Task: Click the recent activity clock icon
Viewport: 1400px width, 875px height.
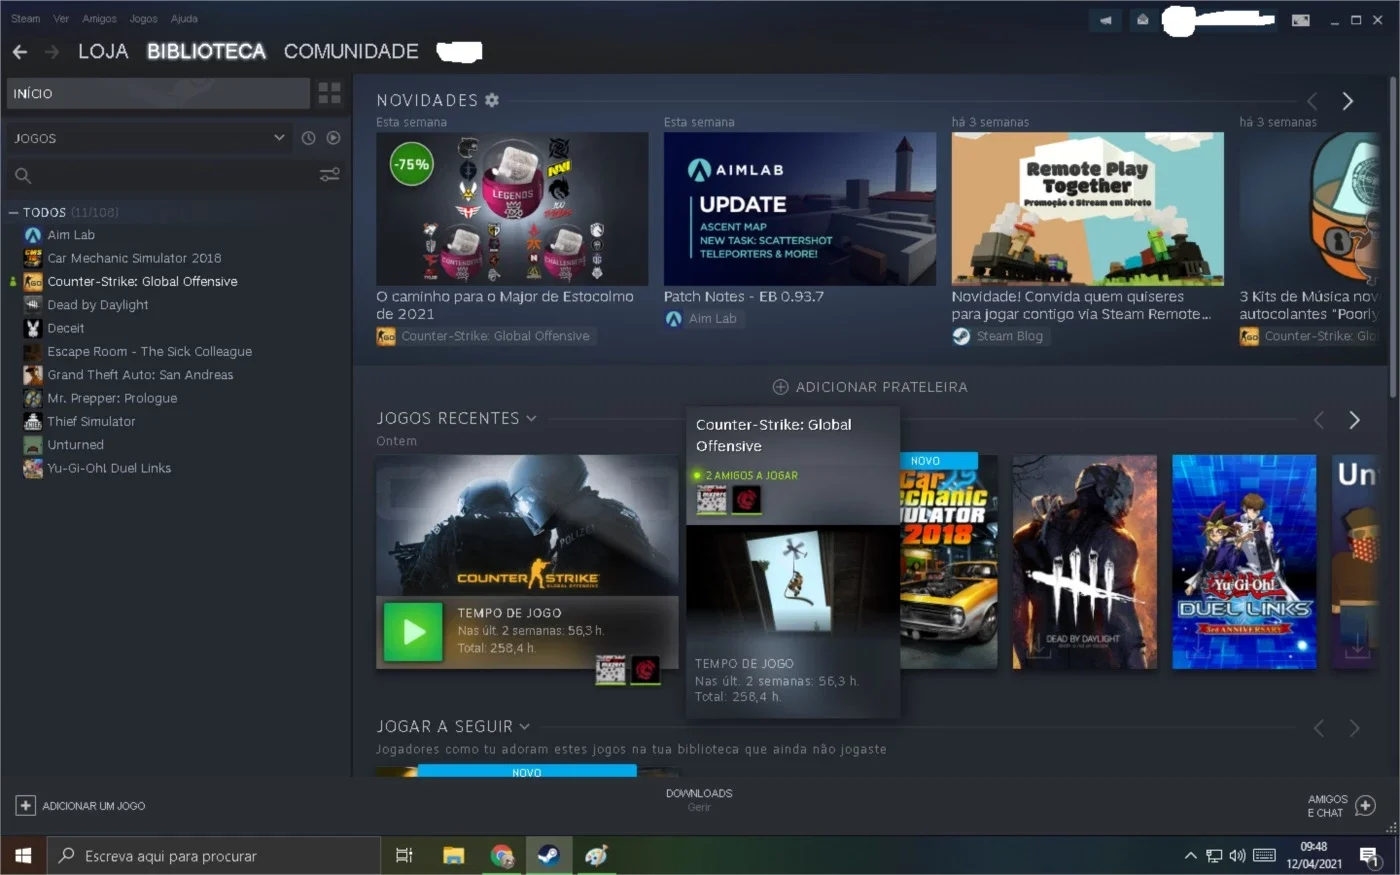Action: 308,138
